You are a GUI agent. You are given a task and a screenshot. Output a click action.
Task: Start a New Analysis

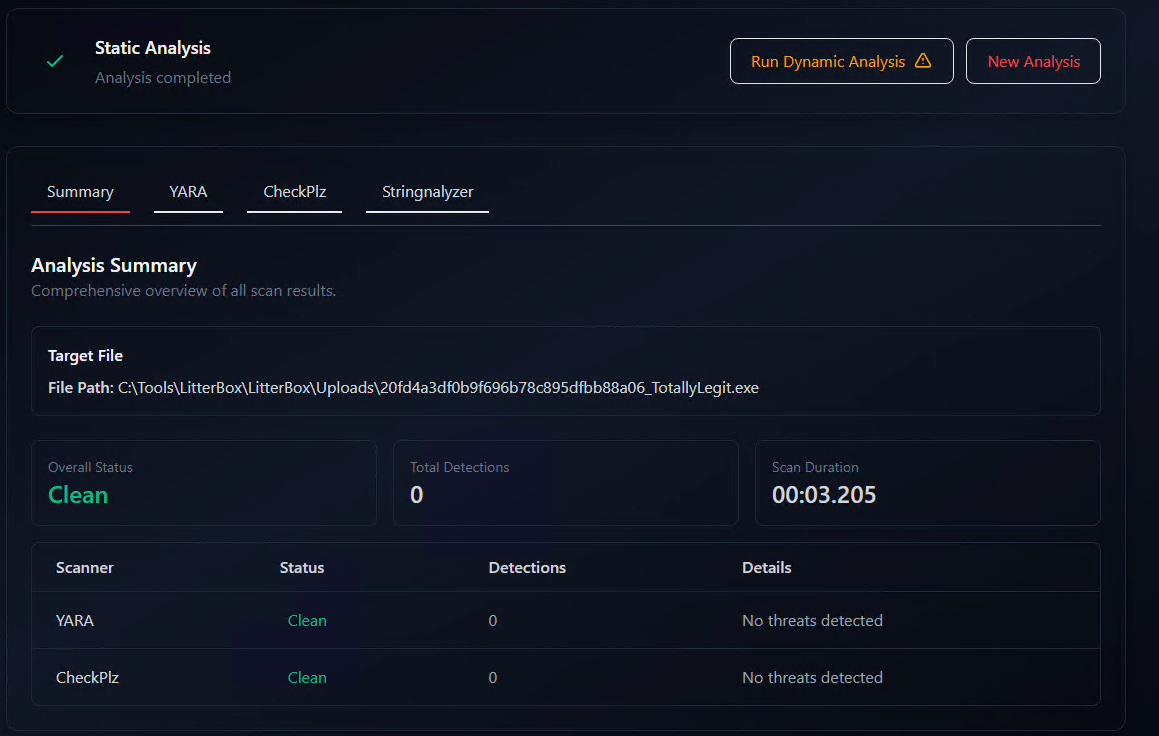pyautogui.click(x=1033, y=62)
